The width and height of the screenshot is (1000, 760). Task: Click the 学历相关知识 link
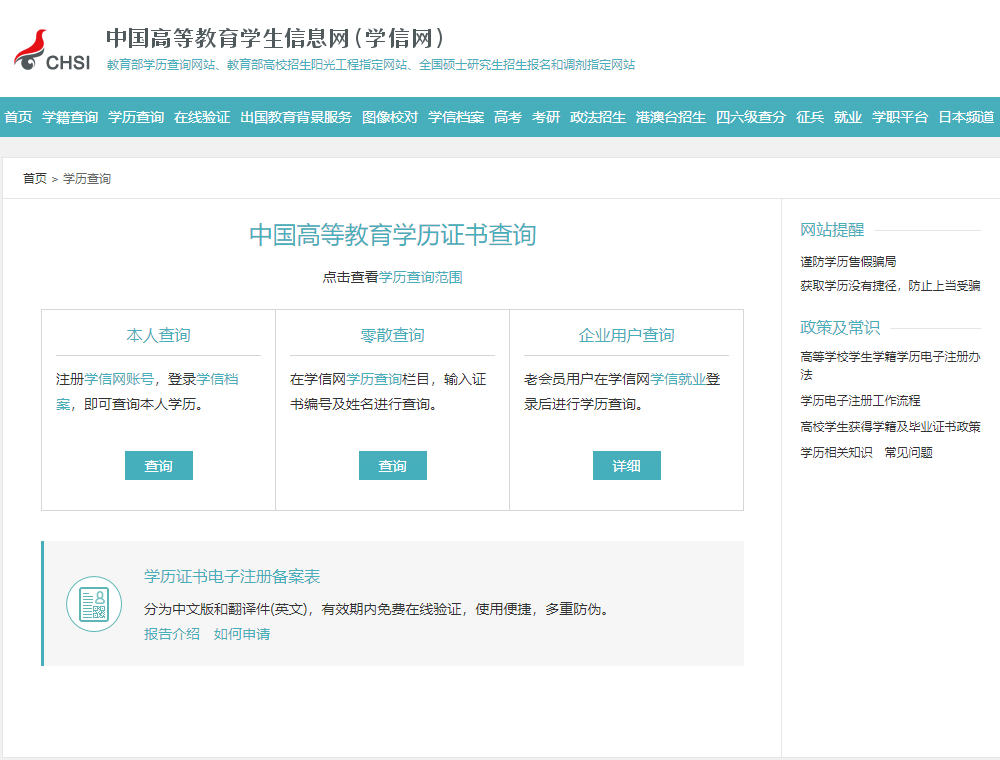click(x=836, y=453)
